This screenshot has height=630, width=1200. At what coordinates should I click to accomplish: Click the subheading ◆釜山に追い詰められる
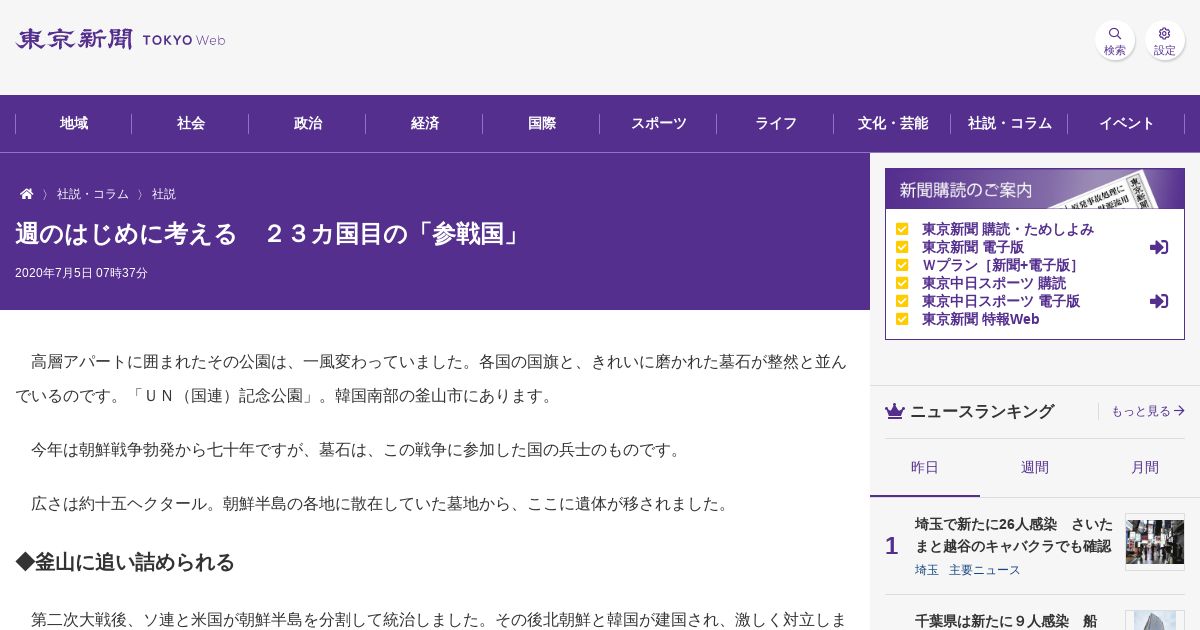point(125,562)
